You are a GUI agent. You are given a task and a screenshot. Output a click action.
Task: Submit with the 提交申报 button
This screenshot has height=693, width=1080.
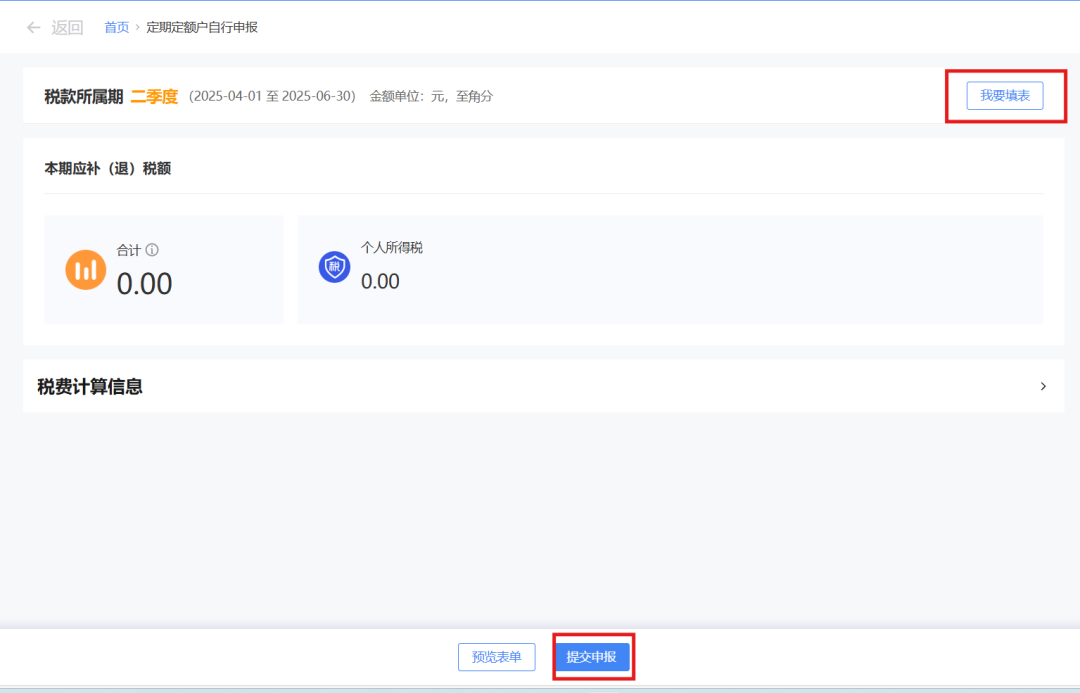click(591, 657)
